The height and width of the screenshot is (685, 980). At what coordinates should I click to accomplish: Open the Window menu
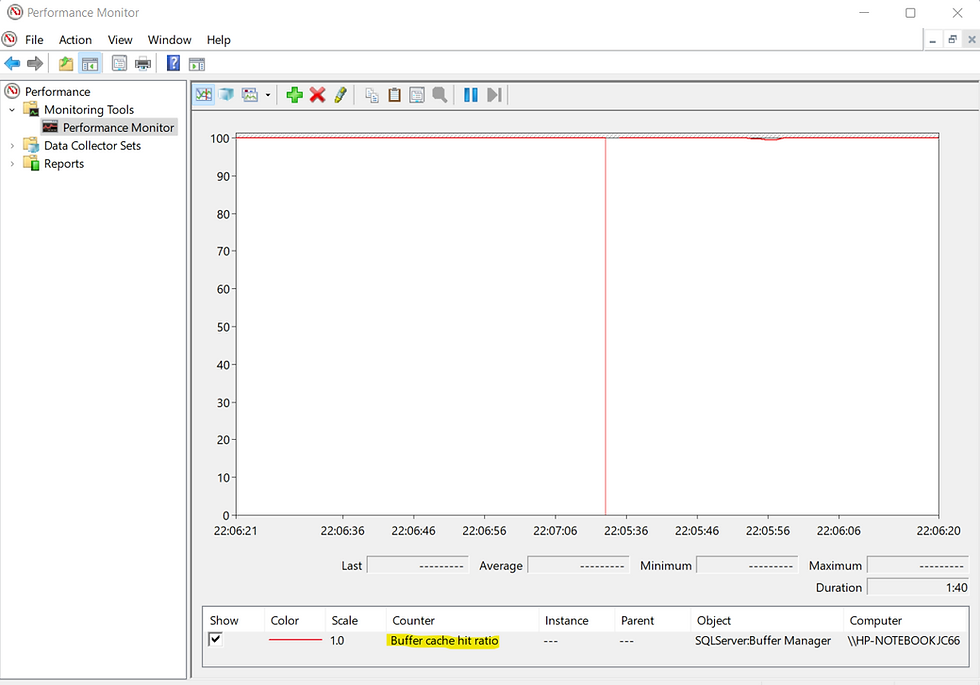(x=169, y=40)
